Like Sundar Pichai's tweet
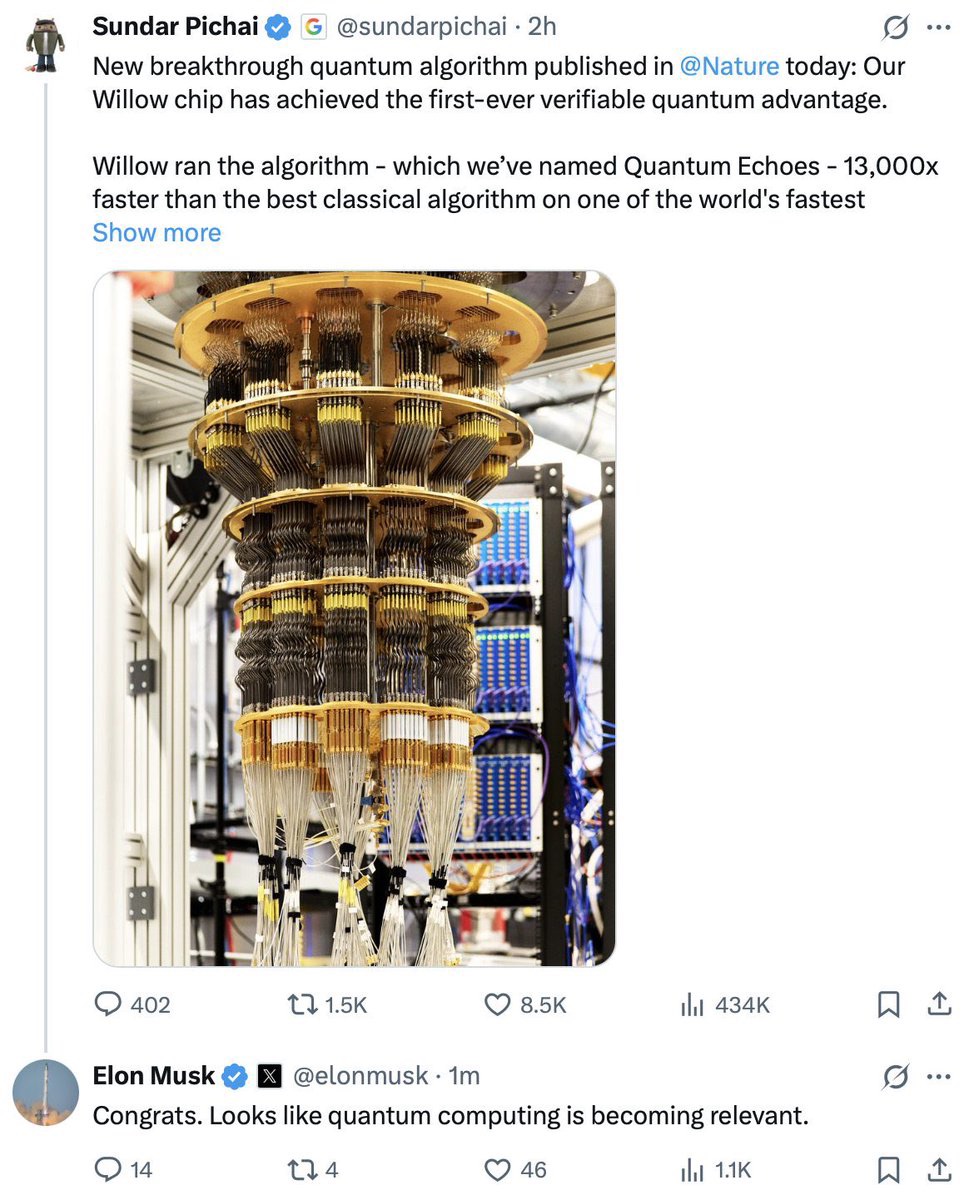This screenshot has width=979, height=1200. point(498,1004)
